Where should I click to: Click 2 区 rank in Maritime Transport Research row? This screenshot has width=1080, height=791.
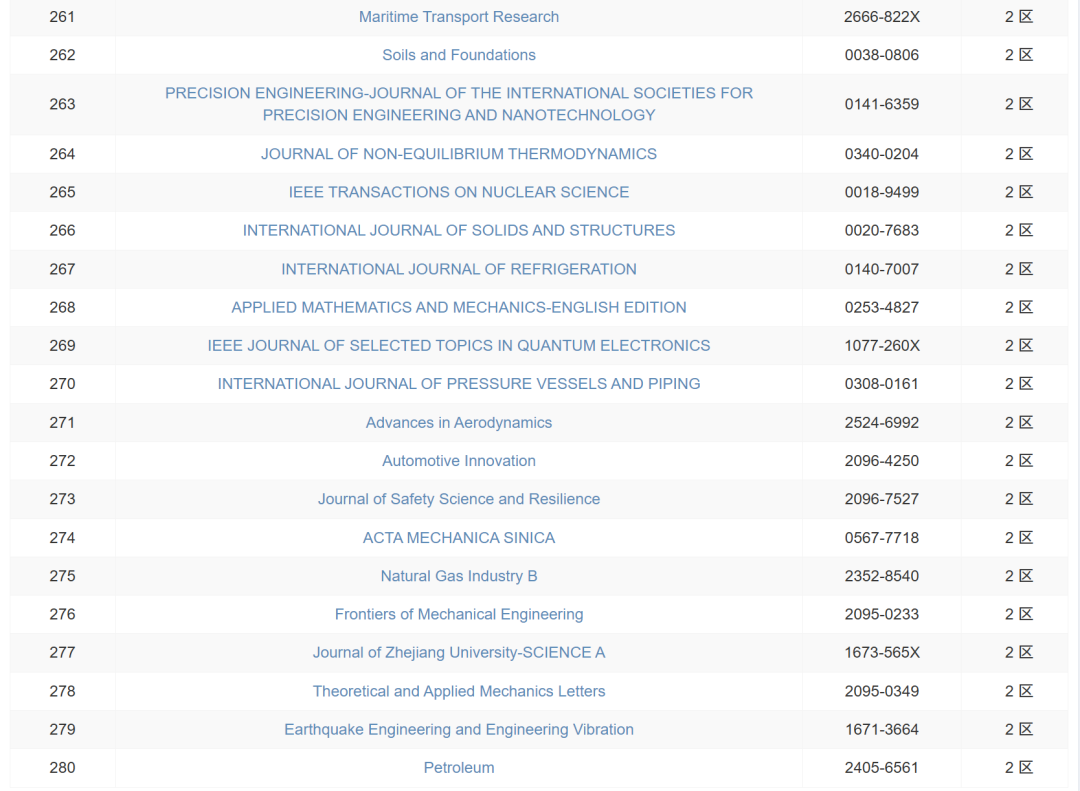1019,17
